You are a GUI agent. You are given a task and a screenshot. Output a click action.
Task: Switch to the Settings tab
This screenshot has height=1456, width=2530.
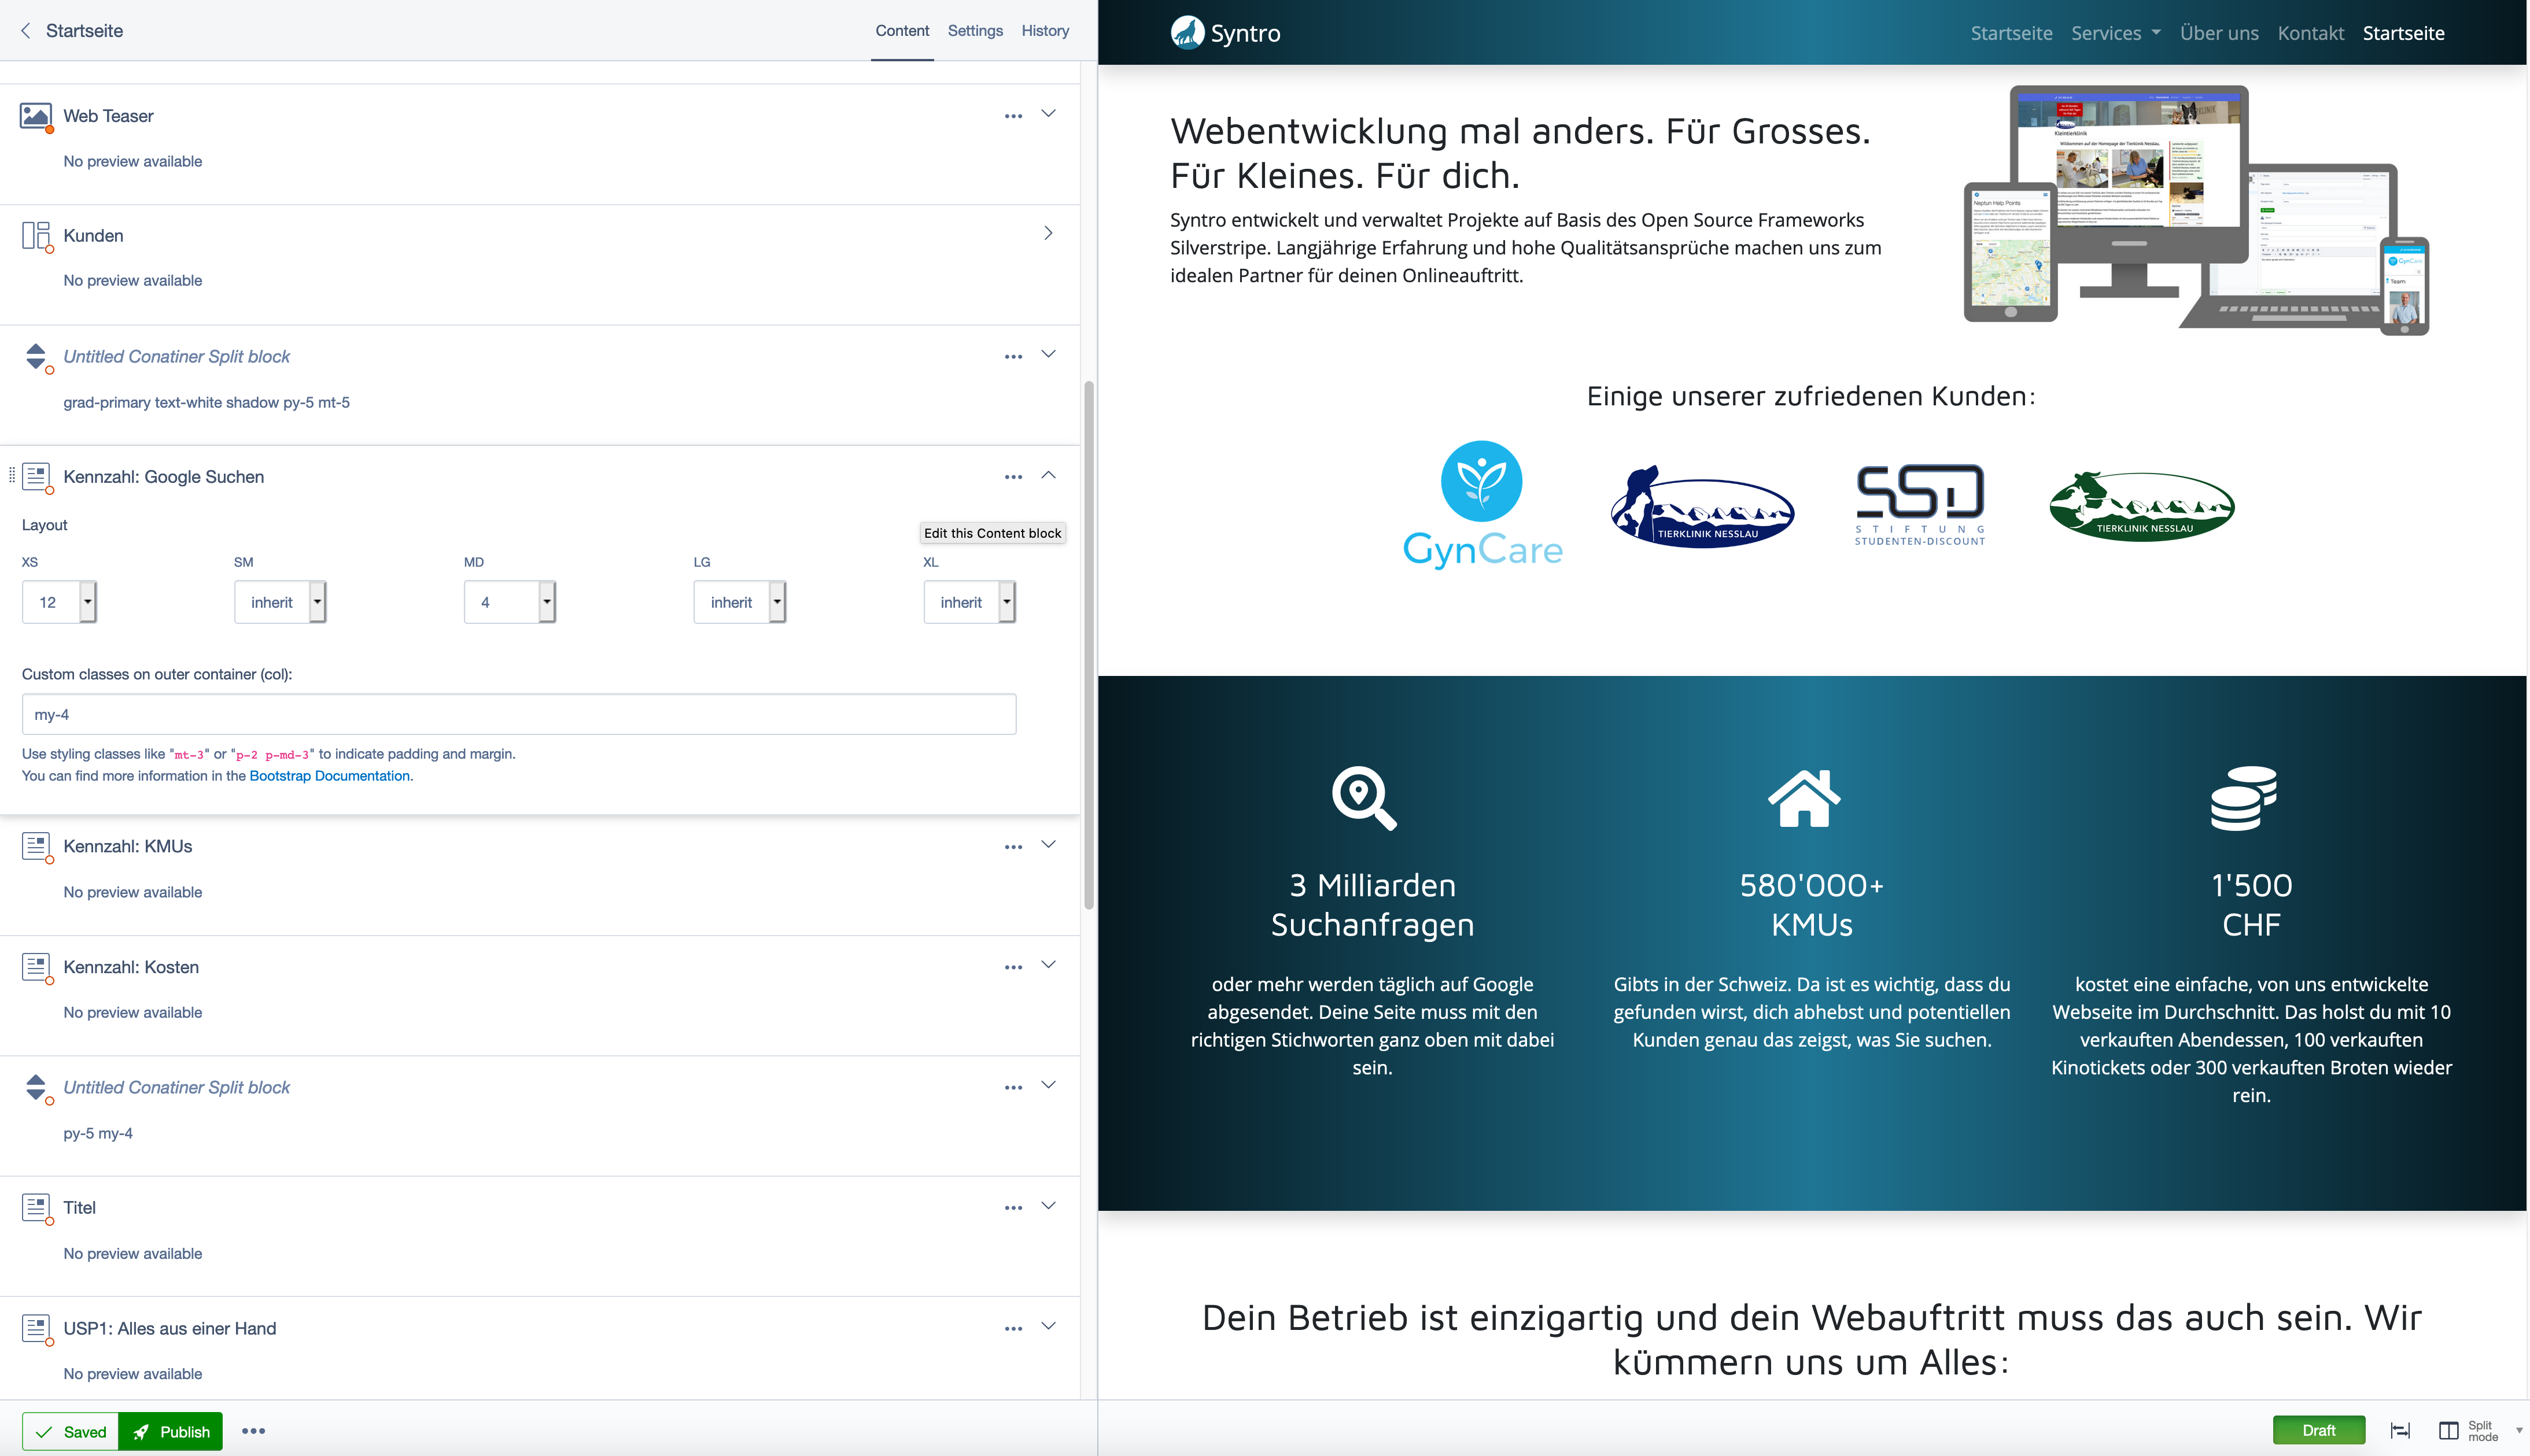(x=974, y=31)
